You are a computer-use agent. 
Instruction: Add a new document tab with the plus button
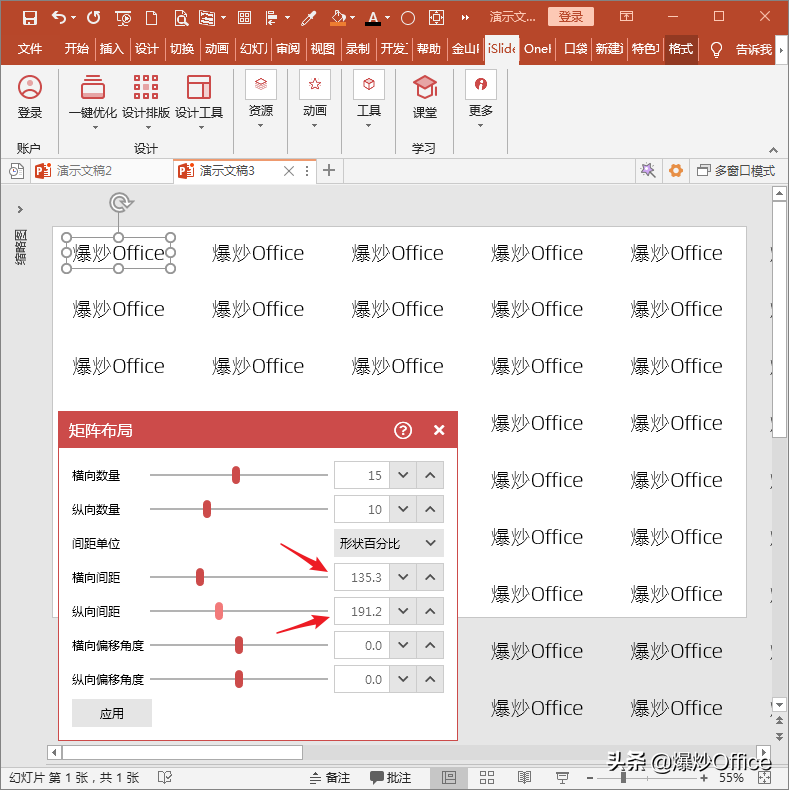(329, 170)
